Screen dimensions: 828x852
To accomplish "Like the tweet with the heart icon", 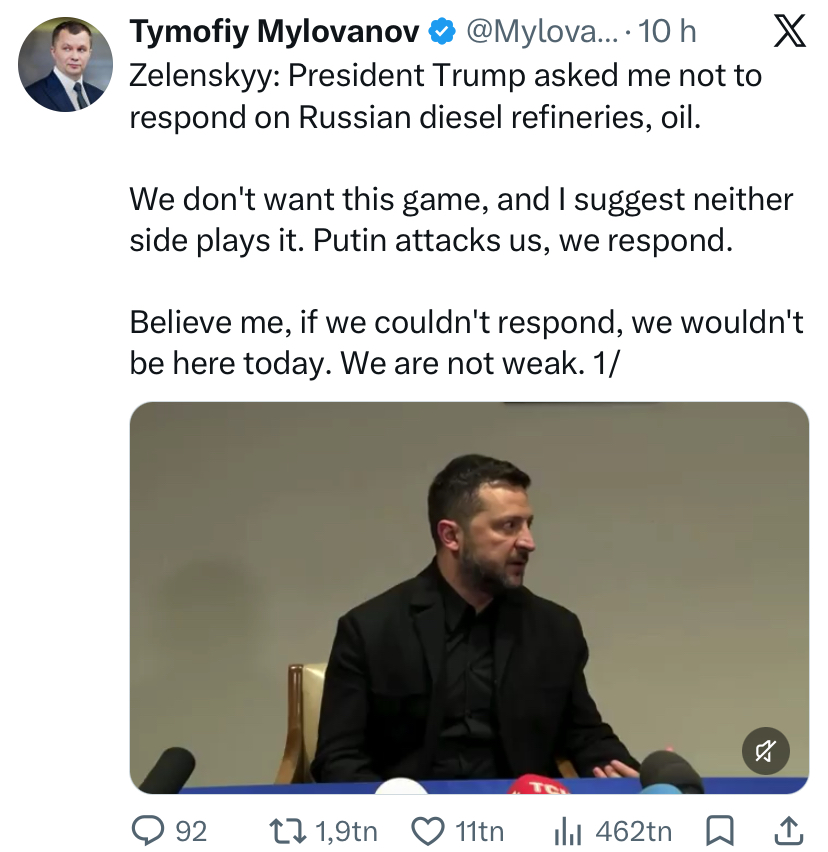I will pos(428,831).
